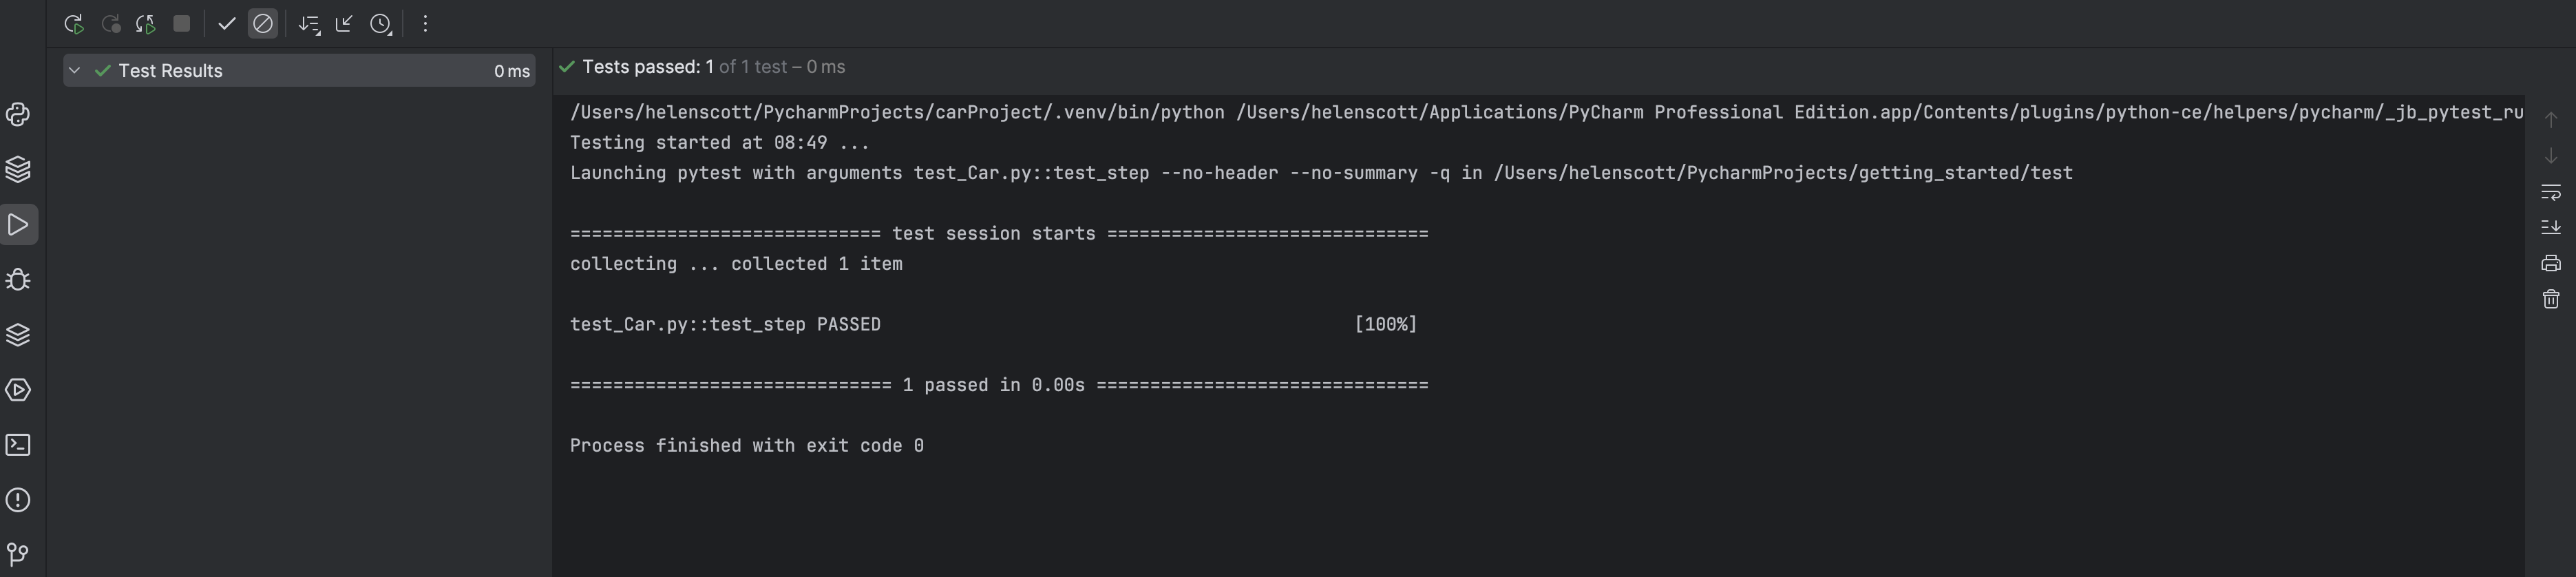Image resolution: width=2576 pixels, height=577 pixels.
Task: Open the Python Console tool window
Action: click(x=18, y=115)
